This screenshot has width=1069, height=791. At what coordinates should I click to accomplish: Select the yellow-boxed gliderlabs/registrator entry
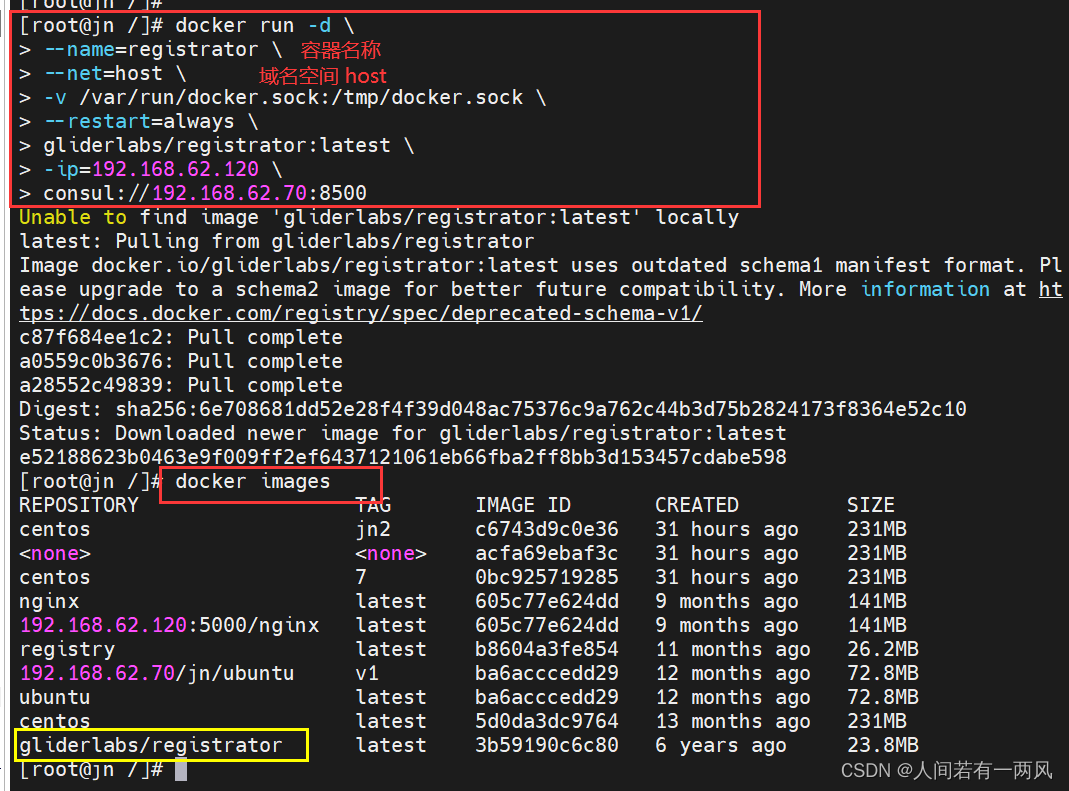[x=160, y=745]
